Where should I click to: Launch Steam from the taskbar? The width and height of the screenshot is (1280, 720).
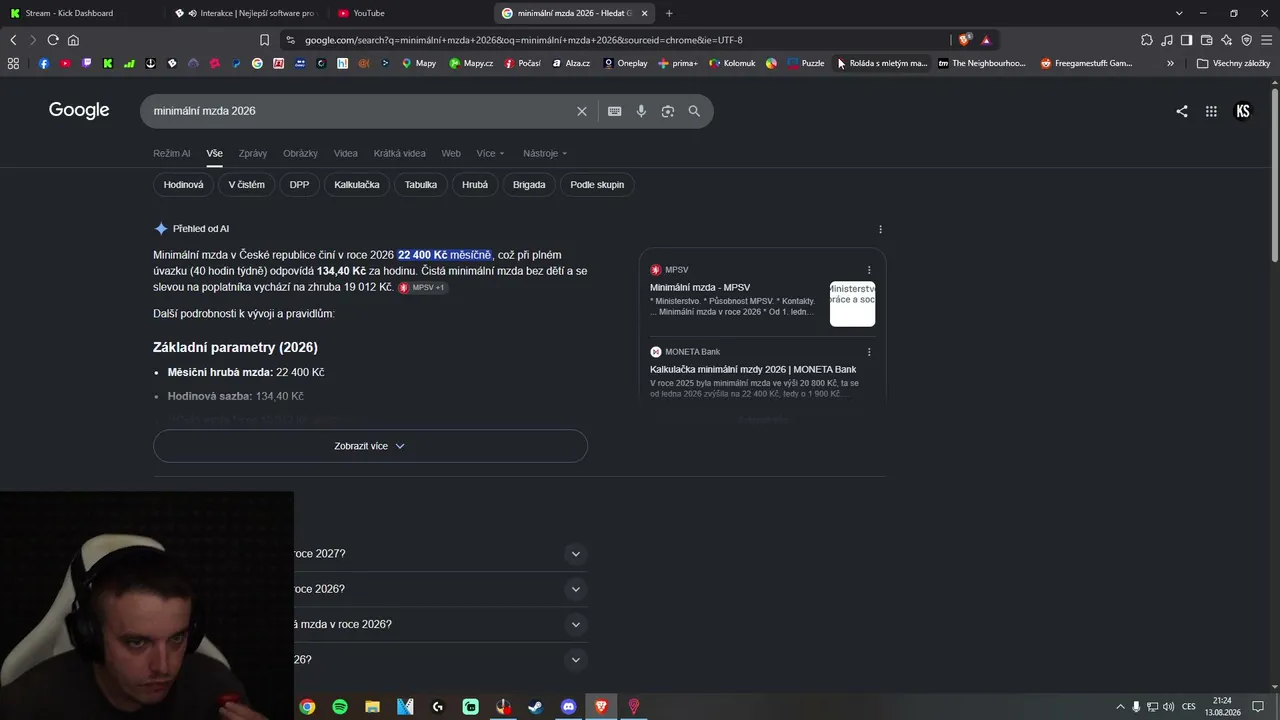pyautogui.click(x=536, y=707)
